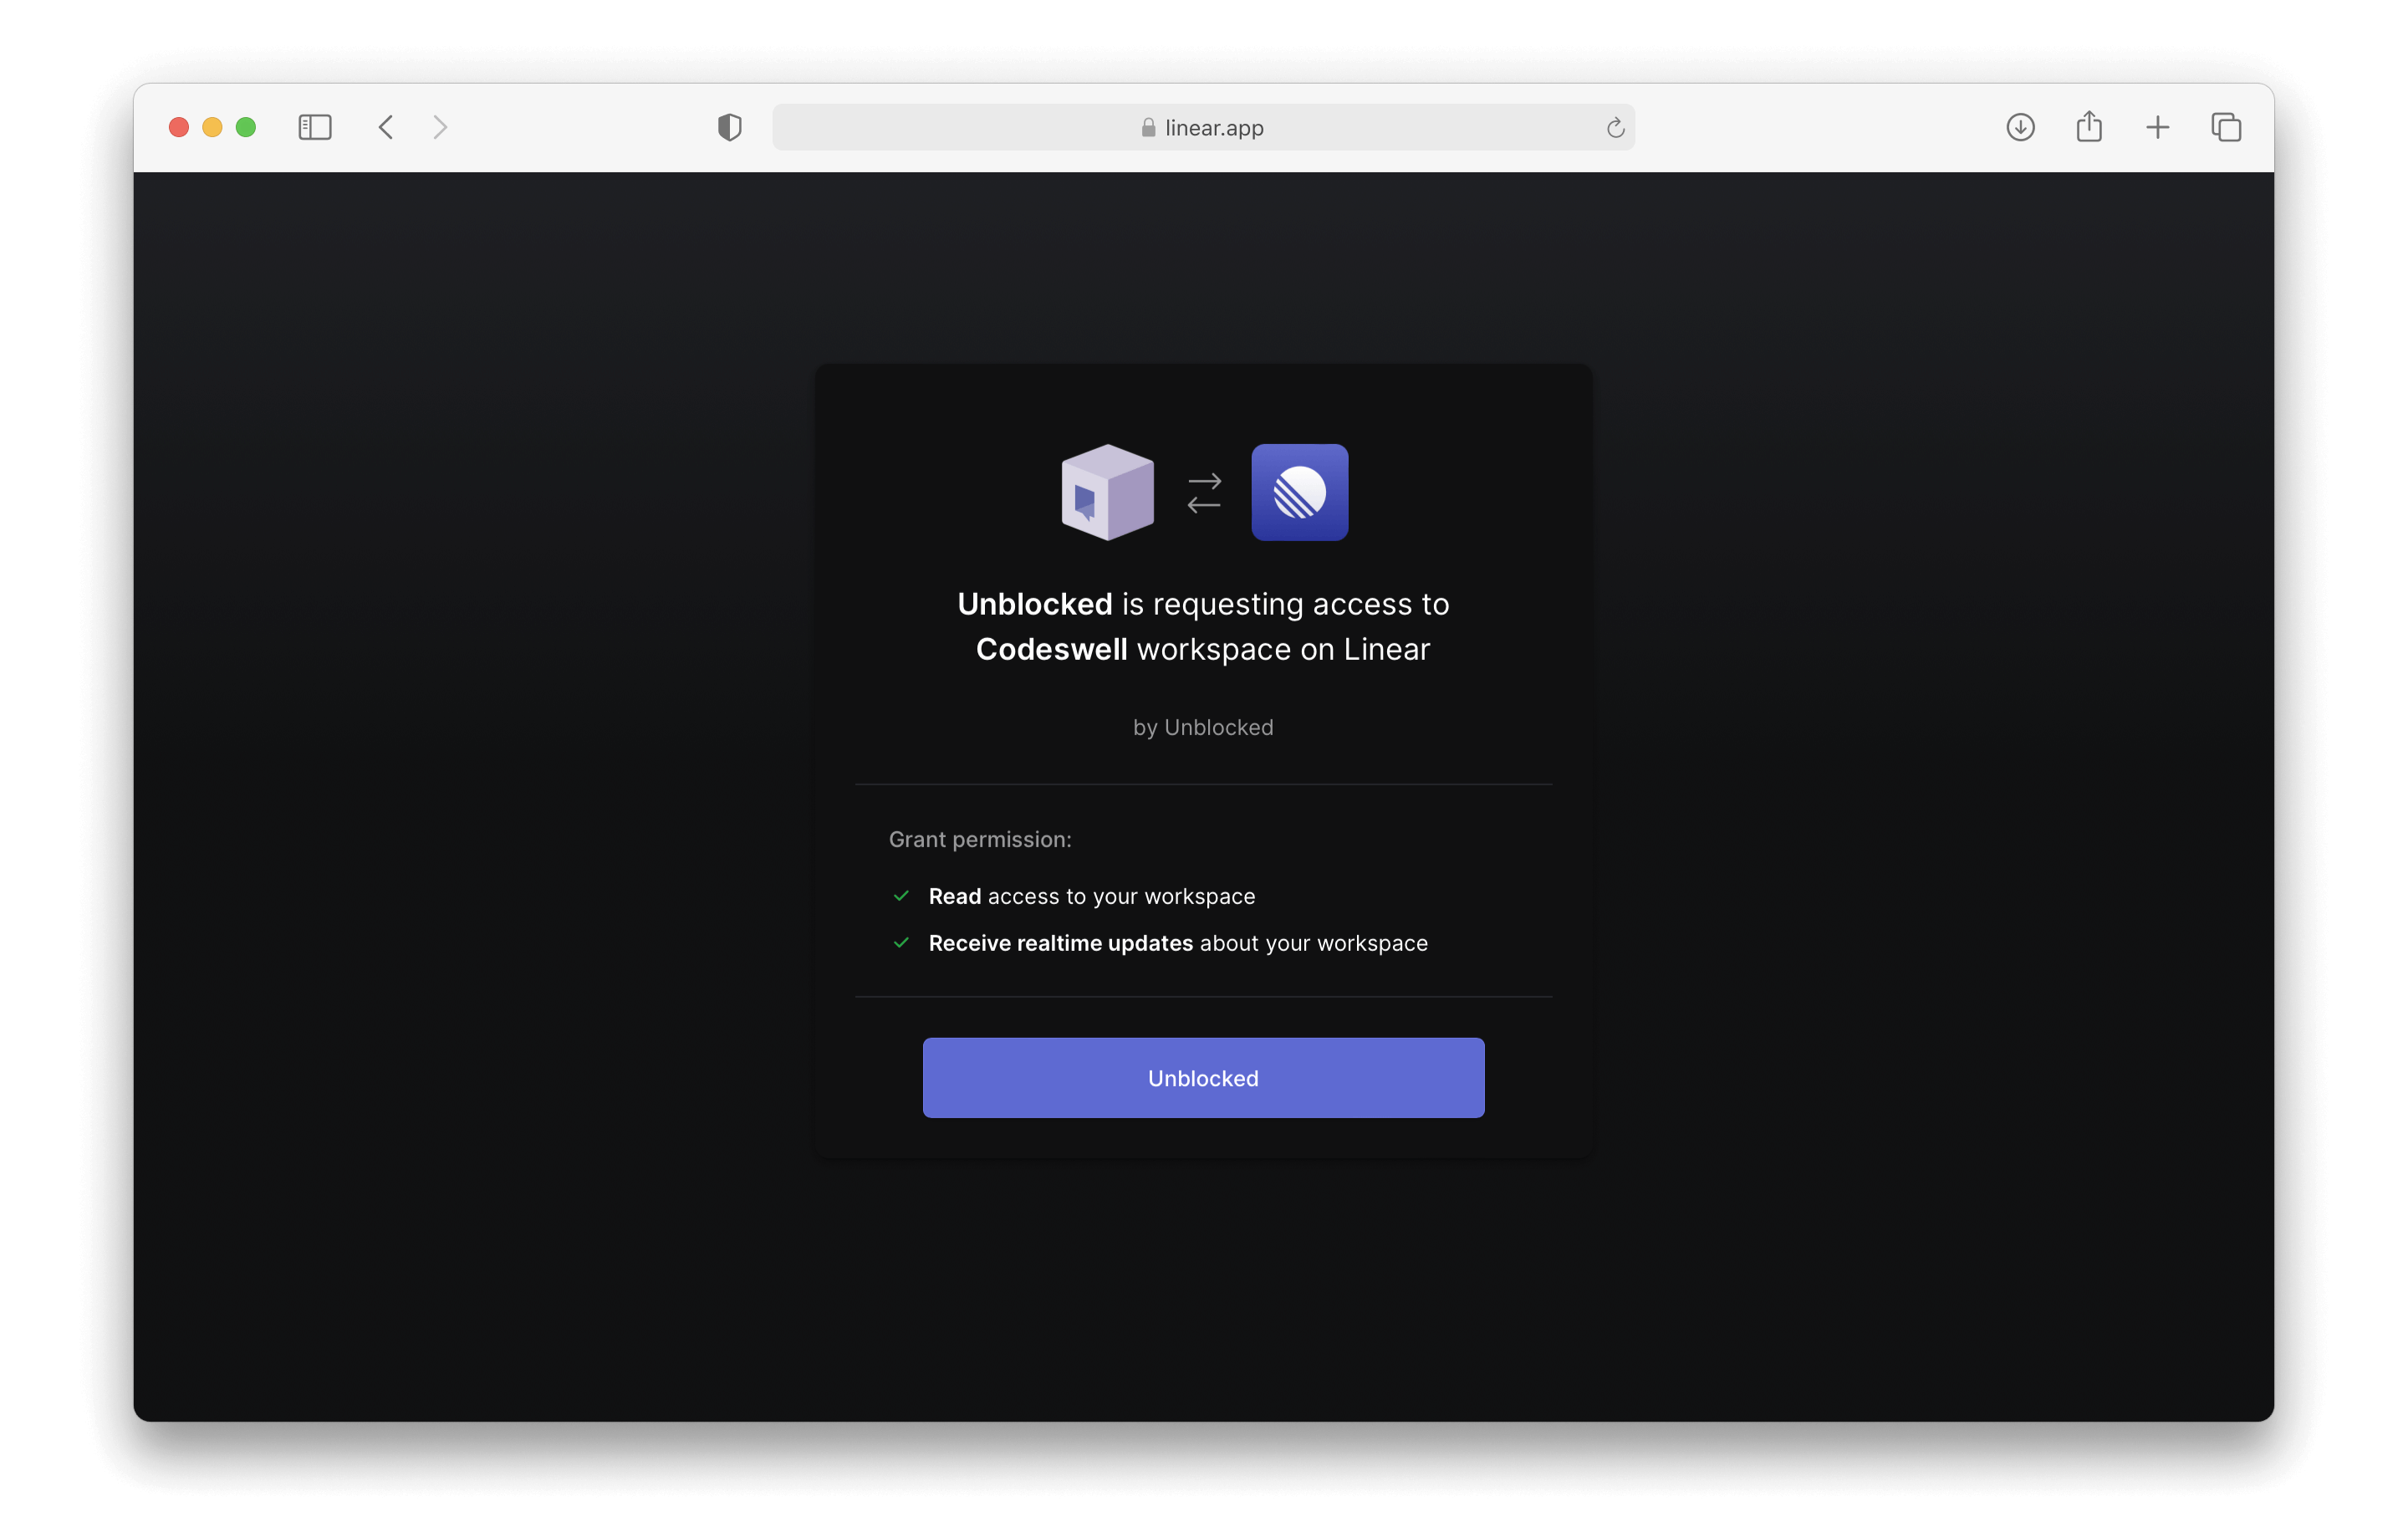The height and width of the screenshot is (1522, 2408).
Task: Go forward with the right chevron
Action: click(440, 127)
